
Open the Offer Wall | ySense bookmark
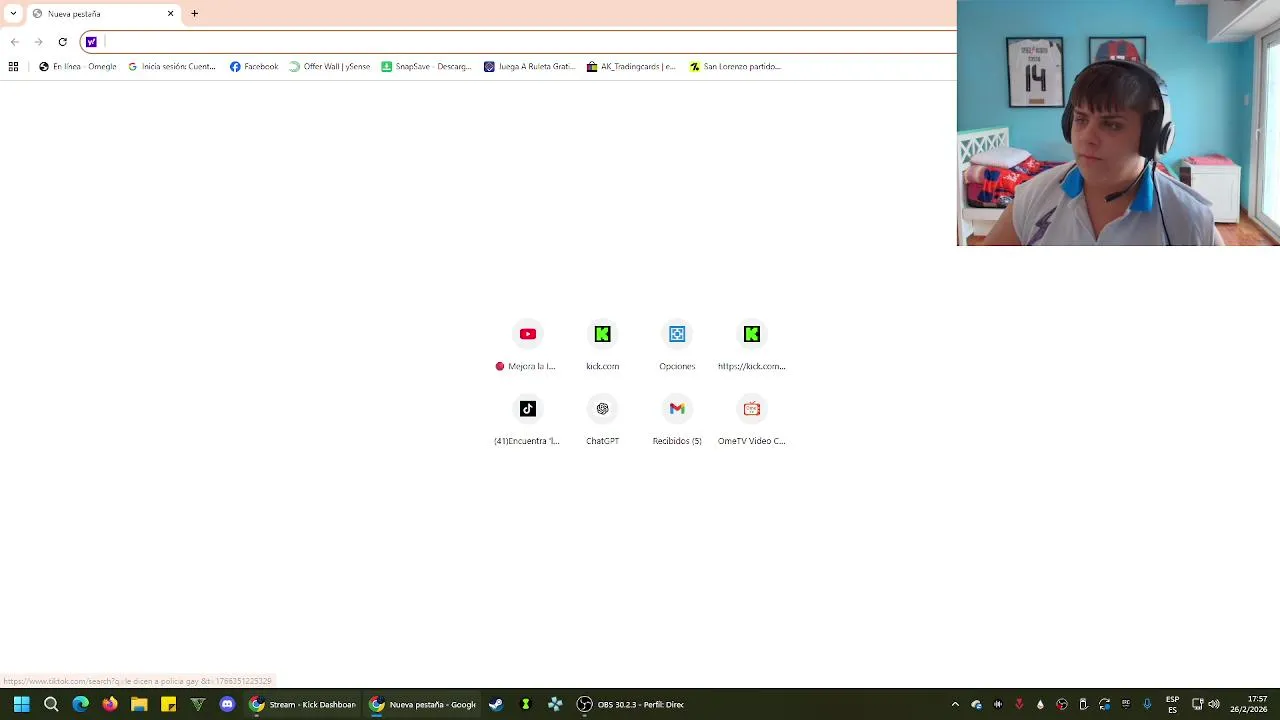(330, 67)
